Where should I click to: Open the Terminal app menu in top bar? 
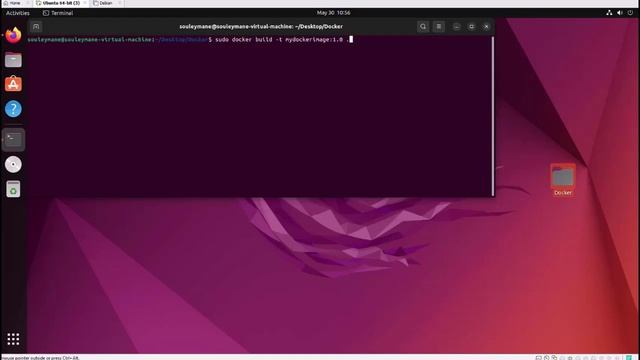pos(58,13)
